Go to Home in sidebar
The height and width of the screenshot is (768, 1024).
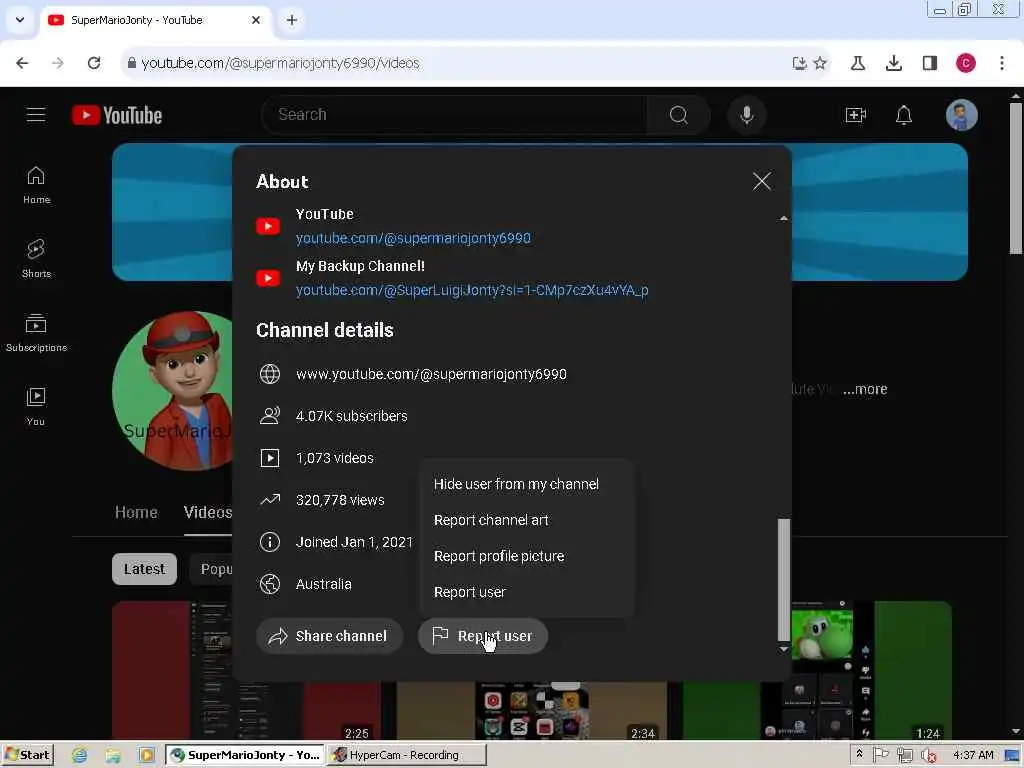(36, 185)
